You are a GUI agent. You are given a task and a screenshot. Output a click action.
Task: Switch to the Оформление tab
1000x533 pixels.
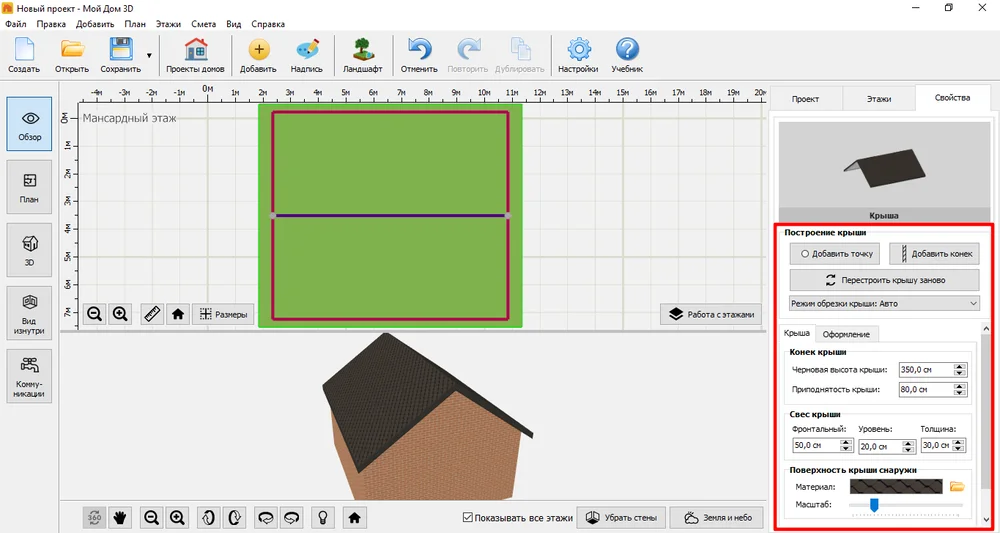click(x=846, y=333)
